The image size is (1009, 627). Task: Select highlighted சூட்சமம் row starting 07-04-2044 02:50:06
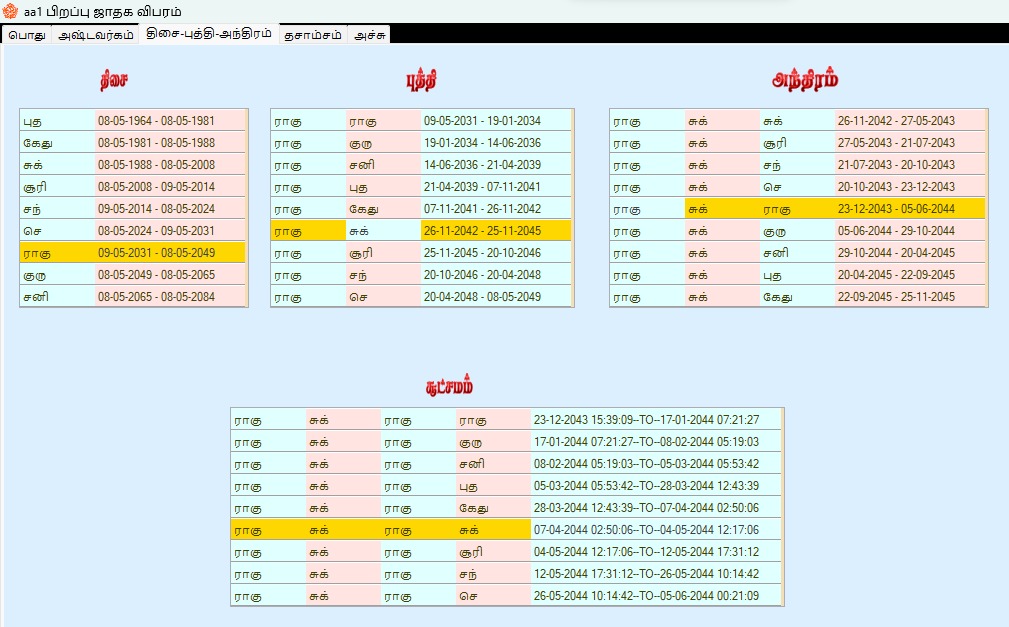(x=506, y=530)
